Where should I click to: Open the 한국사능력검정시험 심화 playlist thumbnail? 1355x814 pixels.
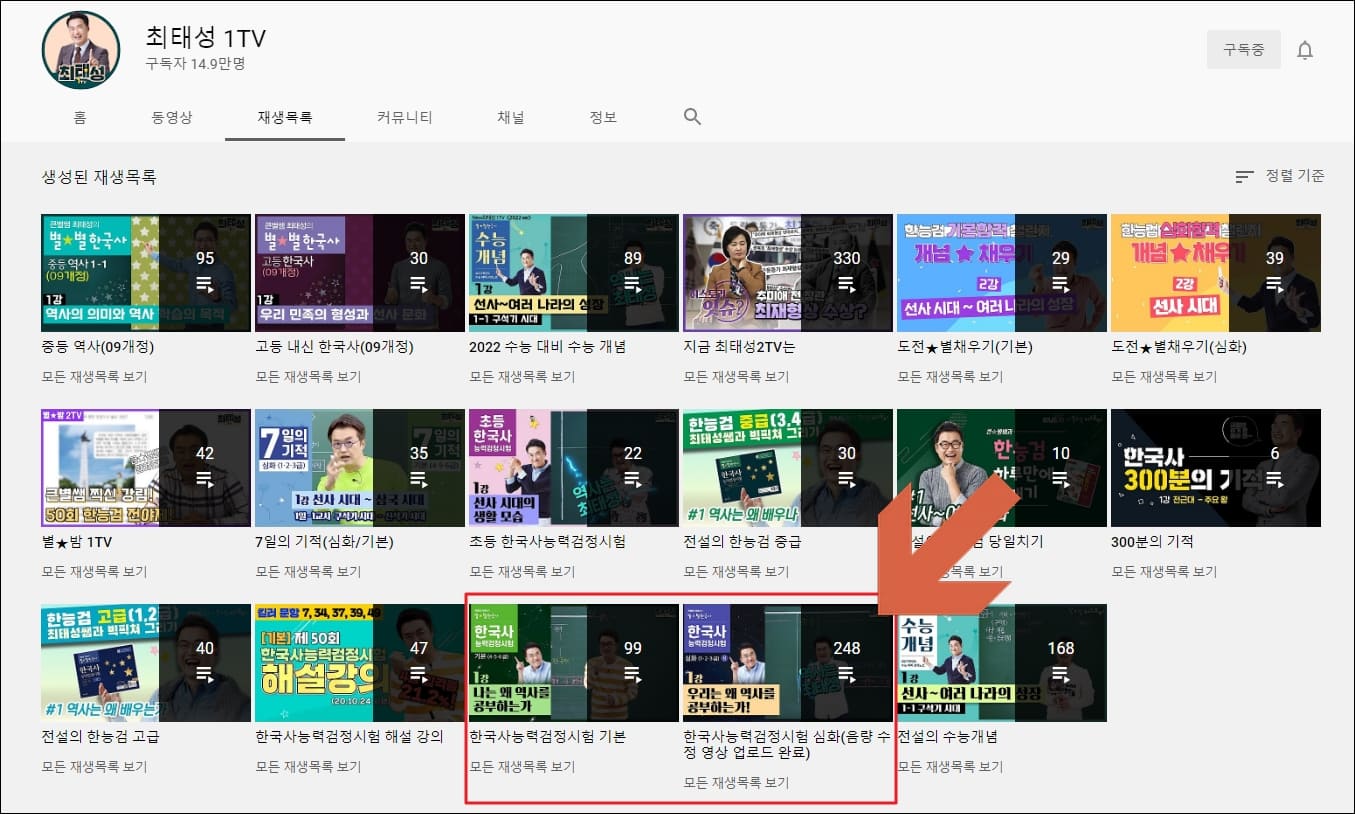(x=788, y=662)
